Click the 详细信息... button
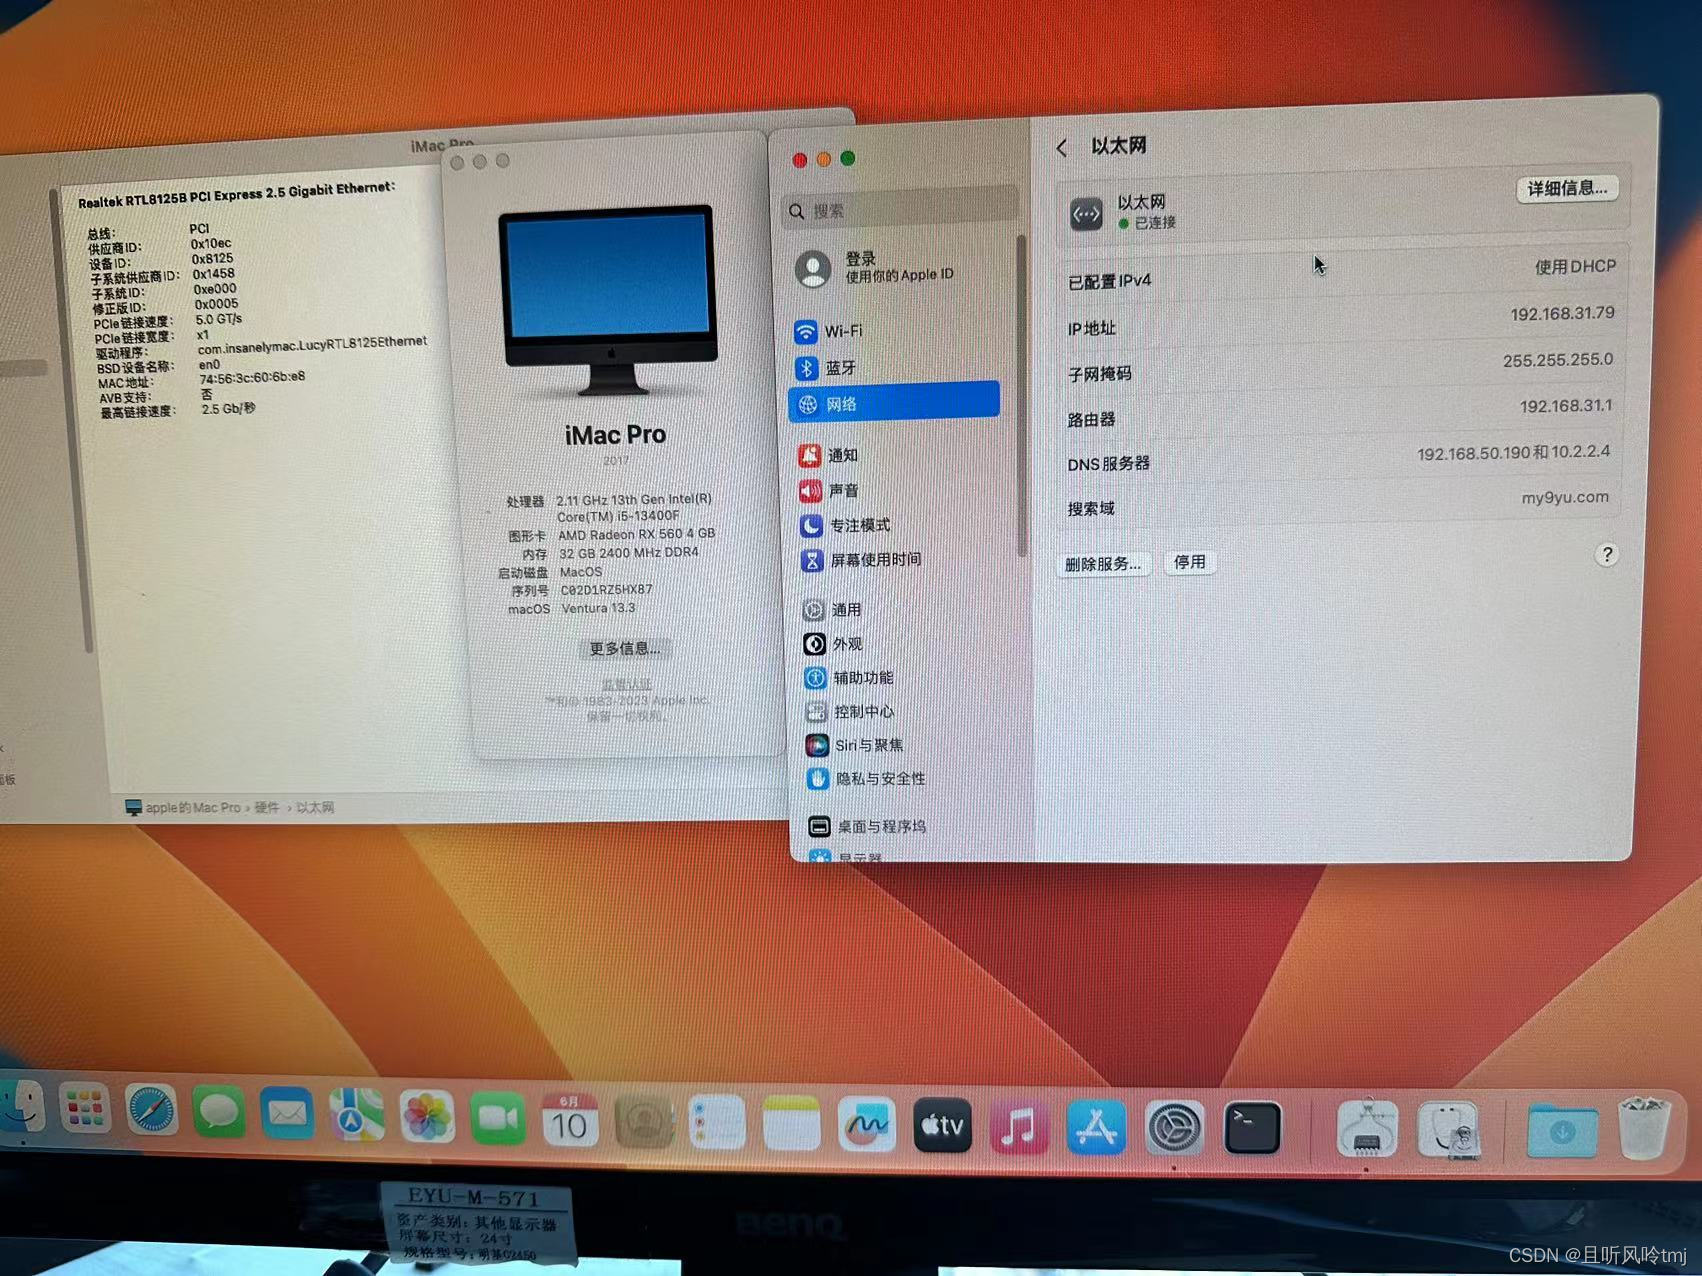 pyautogui.click(x=1567, y=188)
